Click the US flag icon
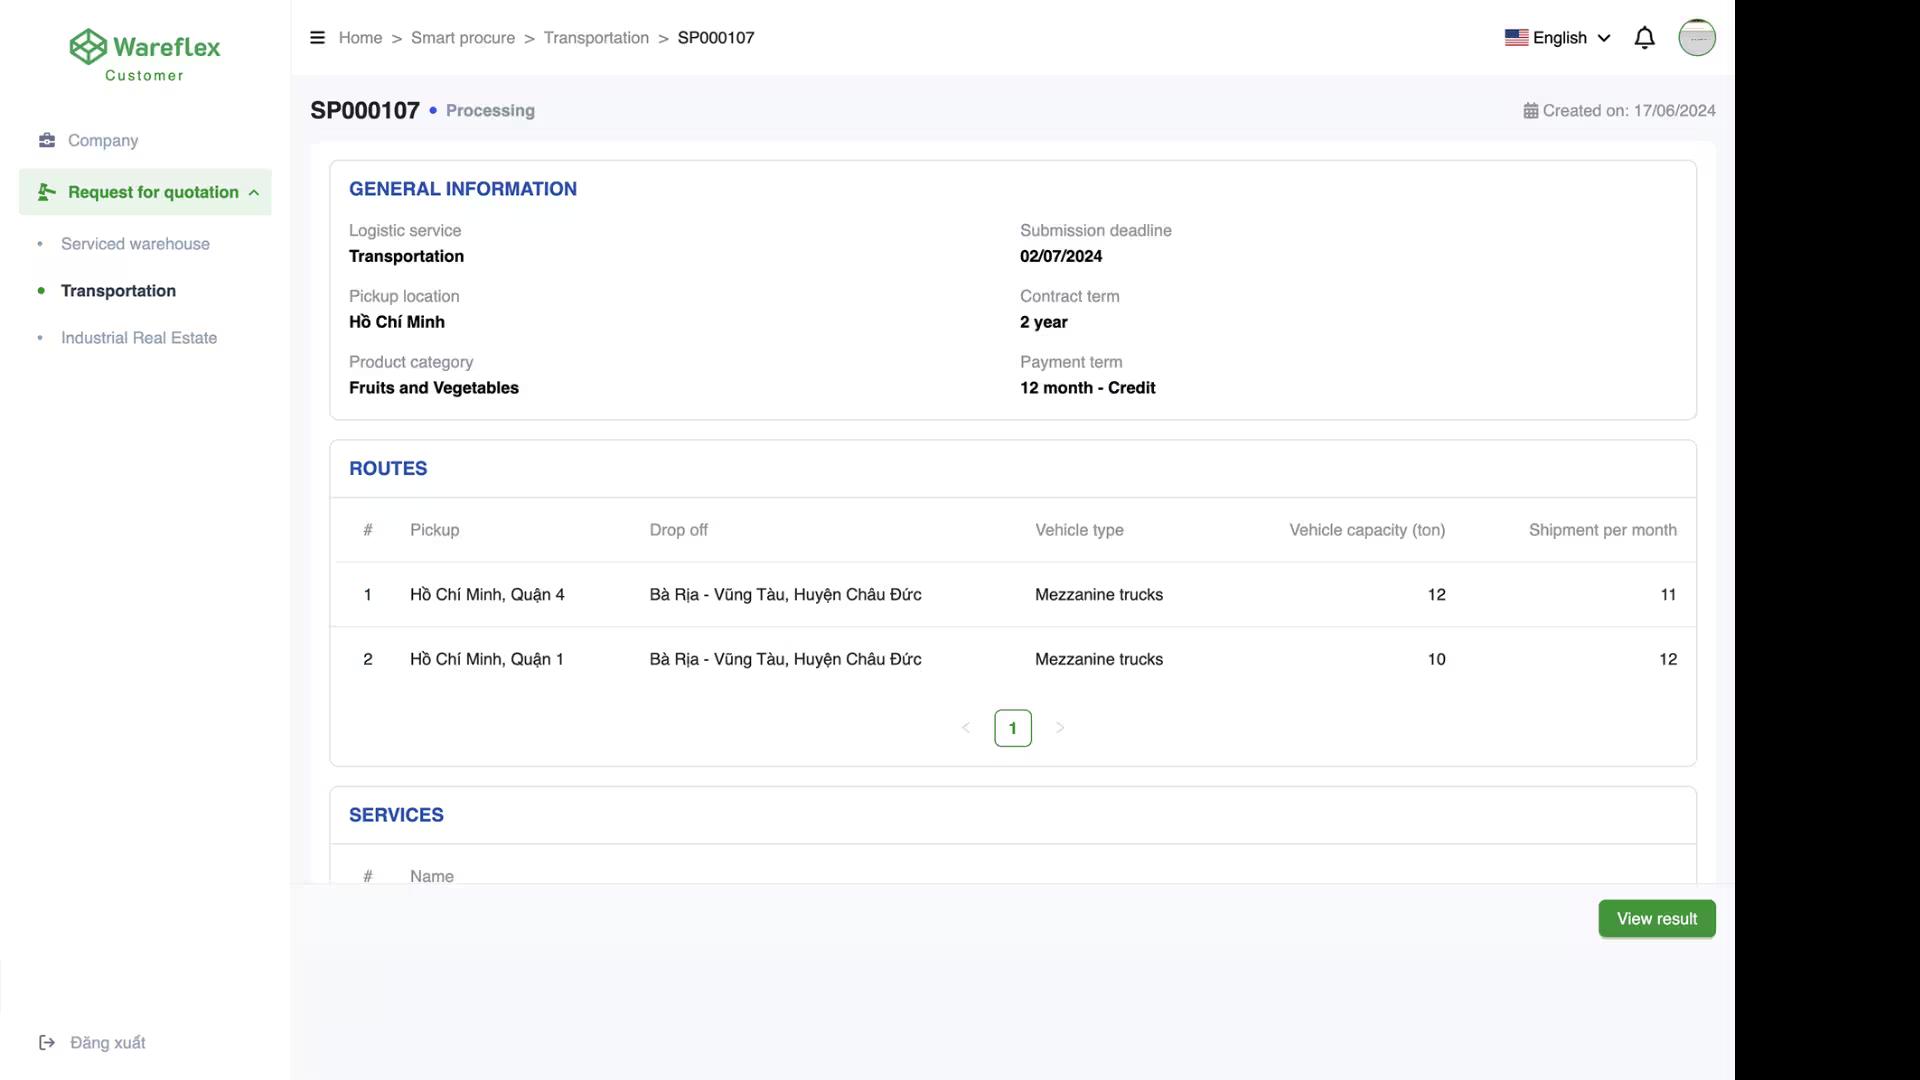 point(1516,38)
